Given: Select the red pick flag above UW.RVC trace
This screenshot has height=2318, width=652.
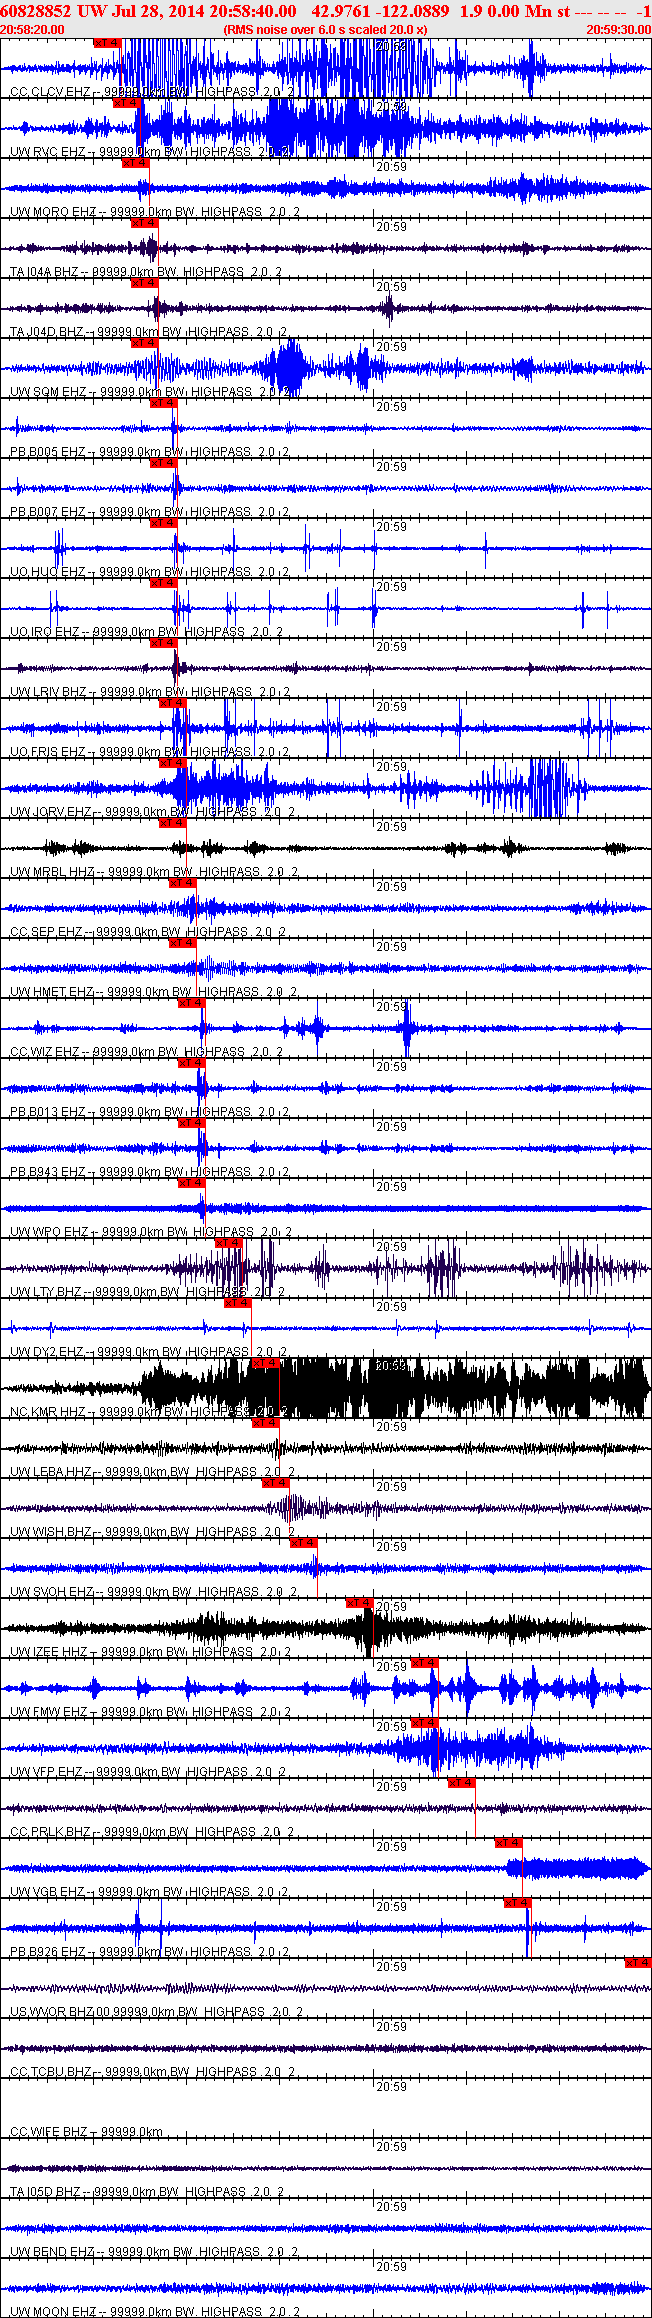Looking at the screenshot, I should pos(126,103).
